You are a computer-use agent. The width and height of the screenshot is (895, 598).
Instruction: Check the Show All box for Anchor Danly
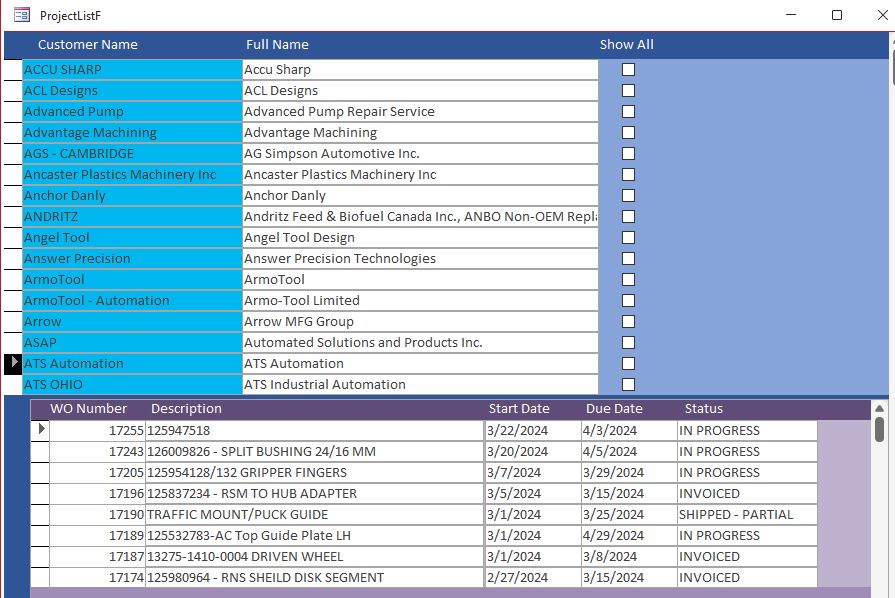coord(628,196)
